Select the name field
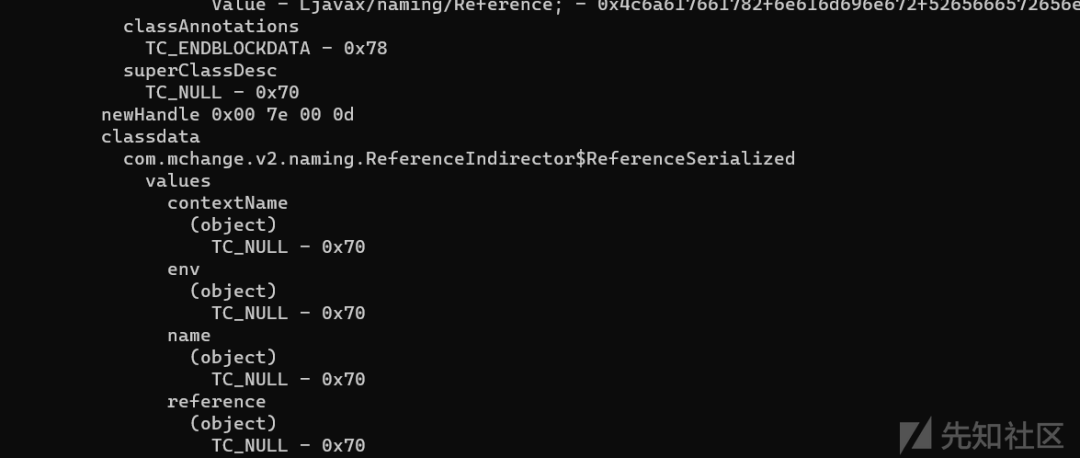 coord(189,335)
